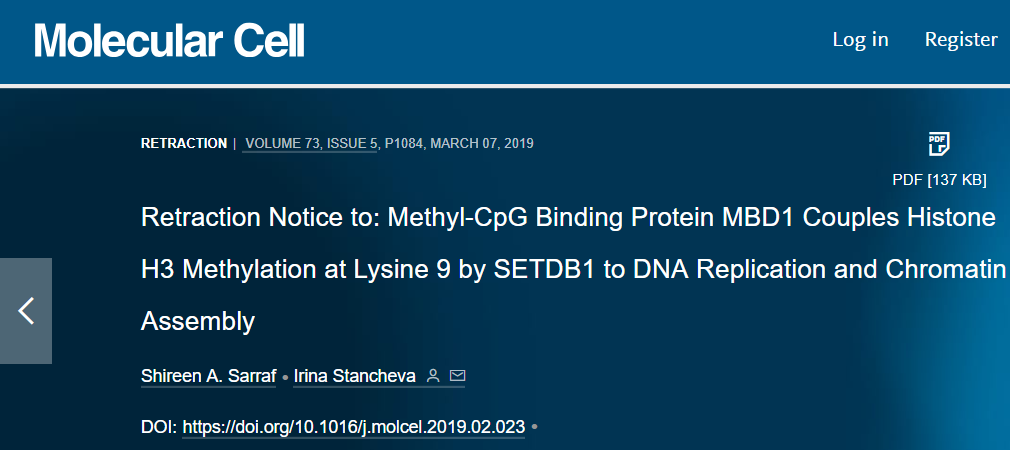Open Volume 73, Issue 5 link
This screenshot has width=1010, height=450.
(312, 144)
